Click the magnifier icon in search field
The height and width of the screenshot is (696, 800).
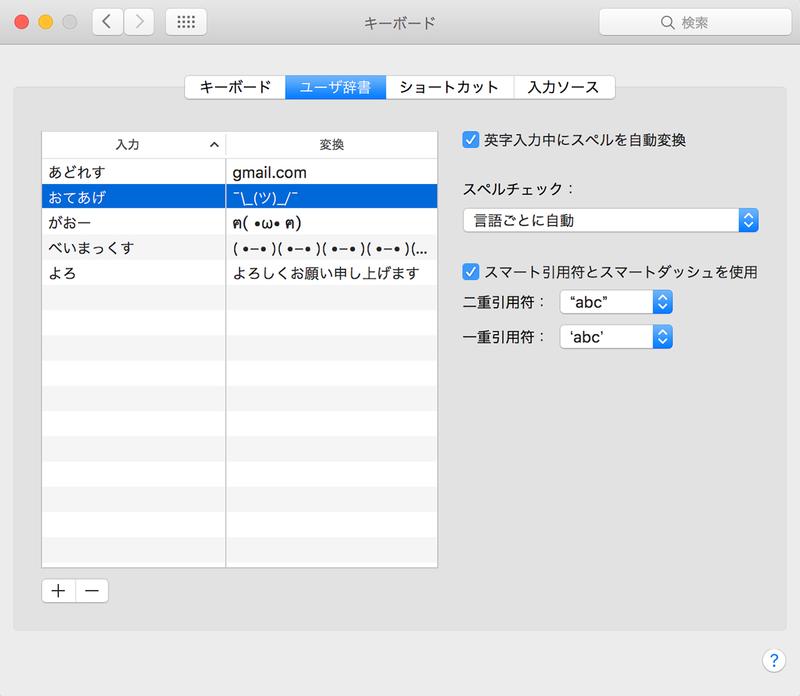[x=667, y=22]
